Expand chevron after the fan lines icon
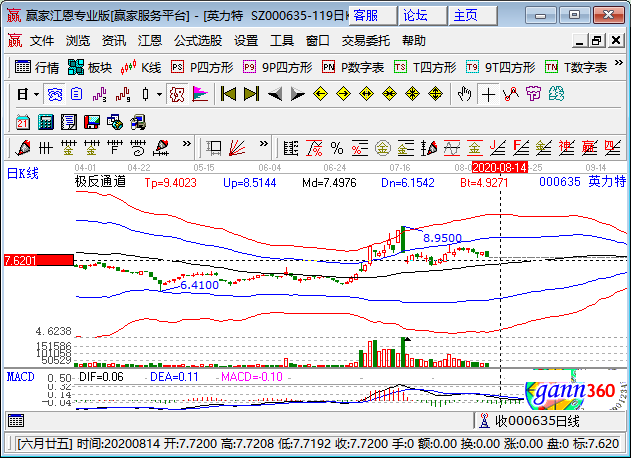 point(264,144)
